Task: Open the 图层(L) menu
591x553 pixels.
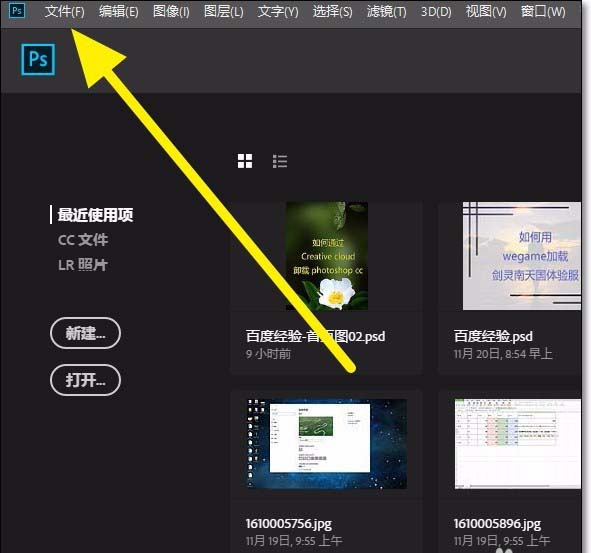Action: 224,12
